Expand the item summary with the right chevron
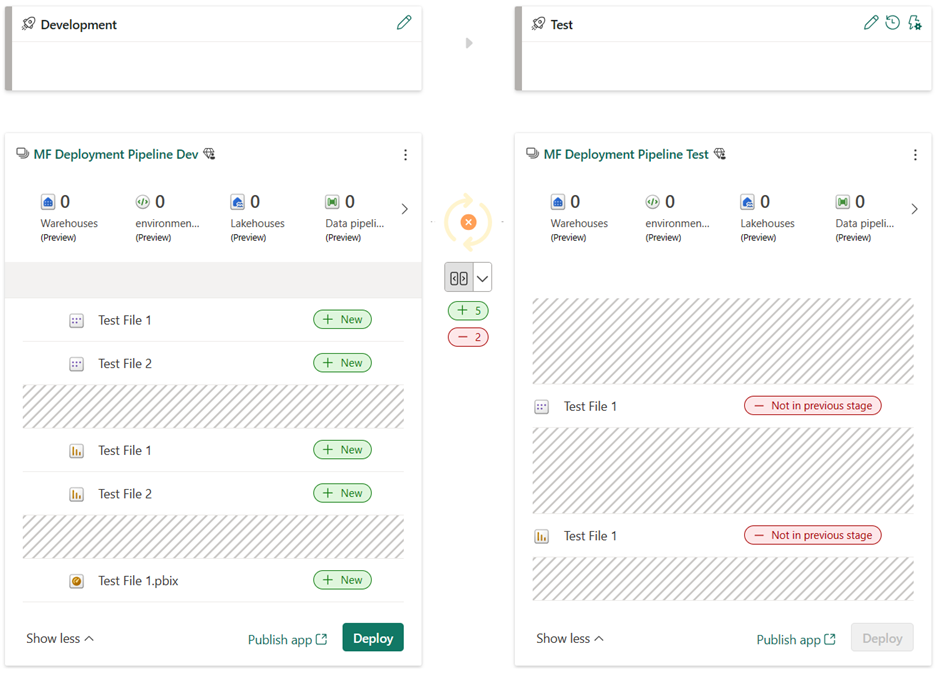Screen dimensions: 940x677 click(404, 208)
